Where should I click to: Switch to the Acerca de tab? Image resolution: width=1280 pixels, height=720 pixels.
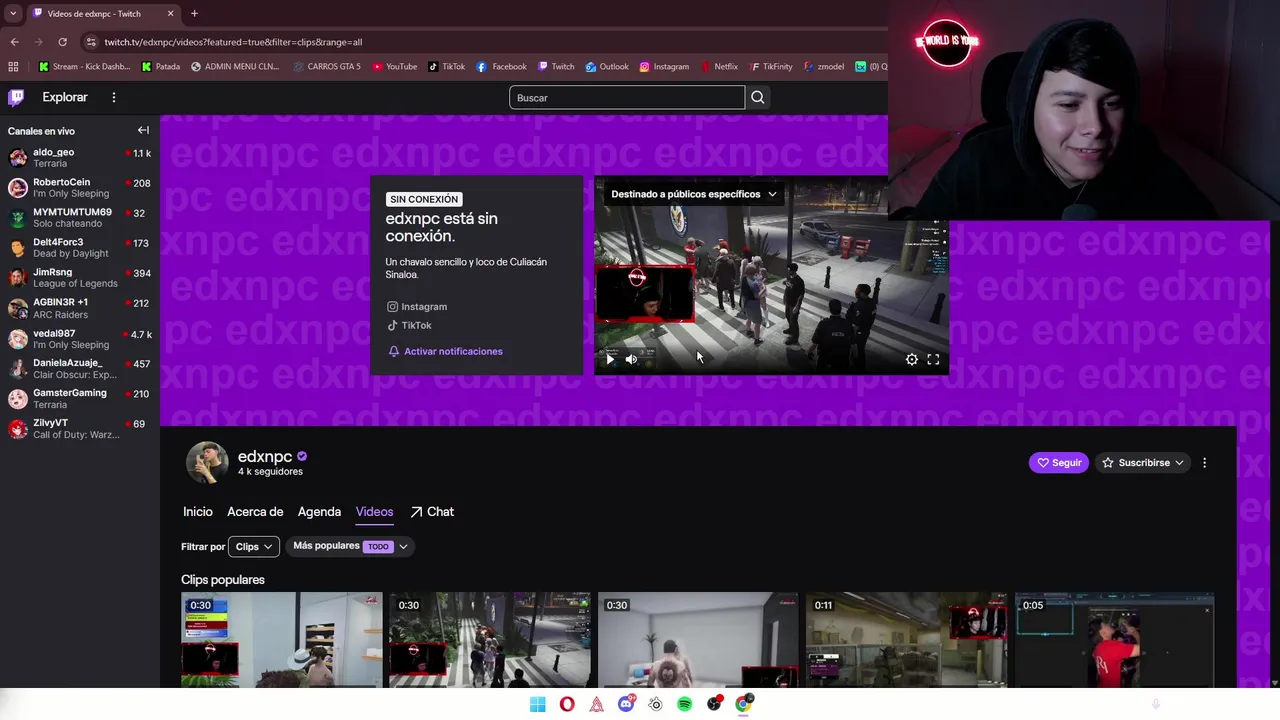(x=255, y=511)
